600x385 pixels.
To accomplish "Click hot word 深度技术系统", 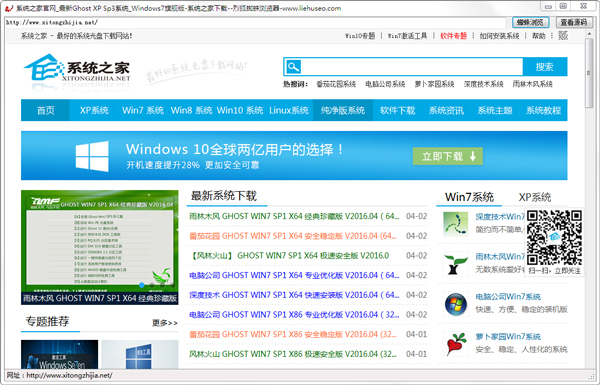I will tap(483, 84).
